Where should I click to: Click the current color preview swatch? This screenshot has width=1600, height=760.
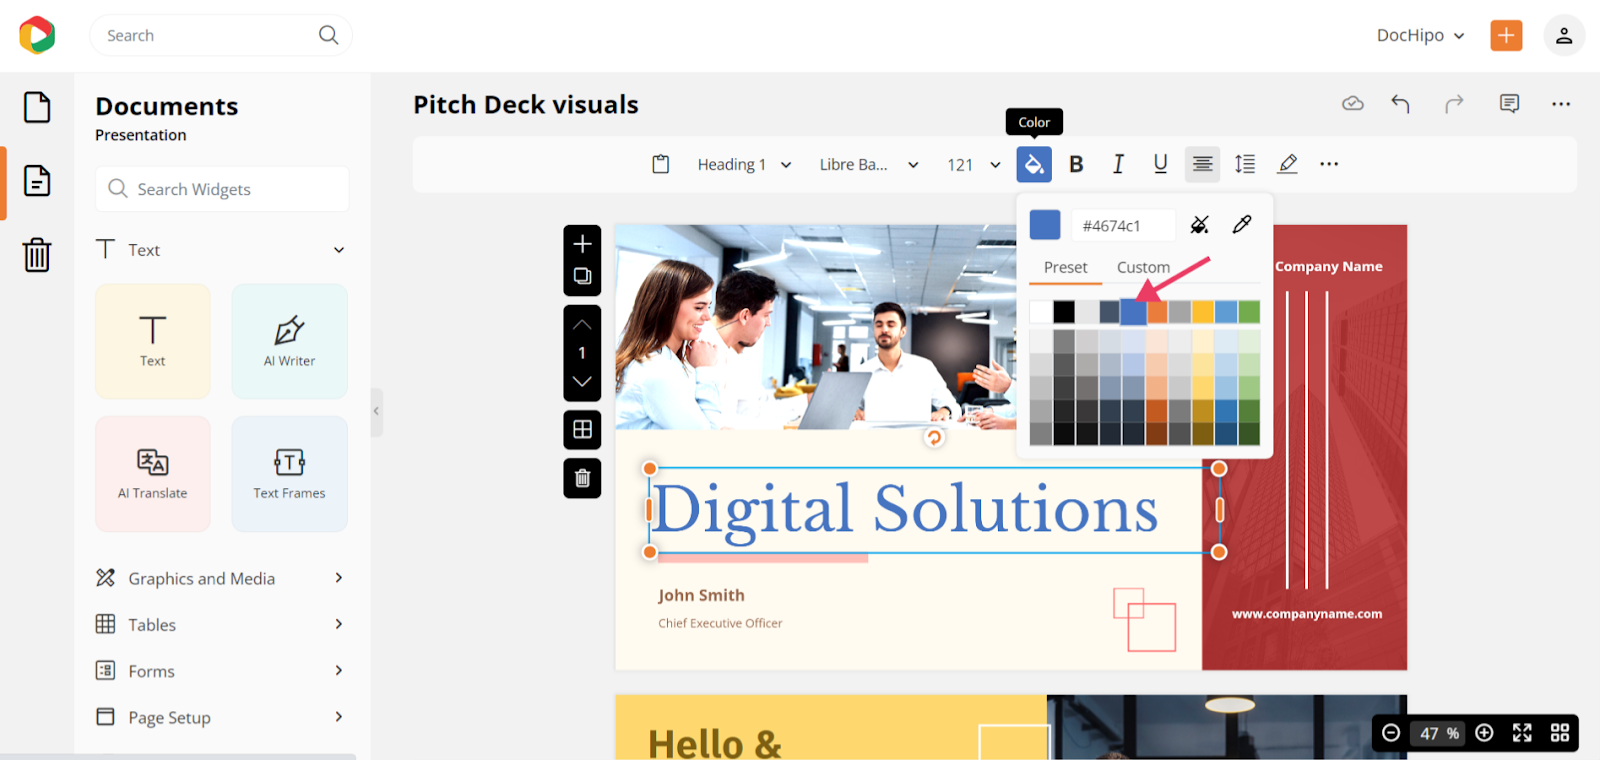[x=1045, y=225]
